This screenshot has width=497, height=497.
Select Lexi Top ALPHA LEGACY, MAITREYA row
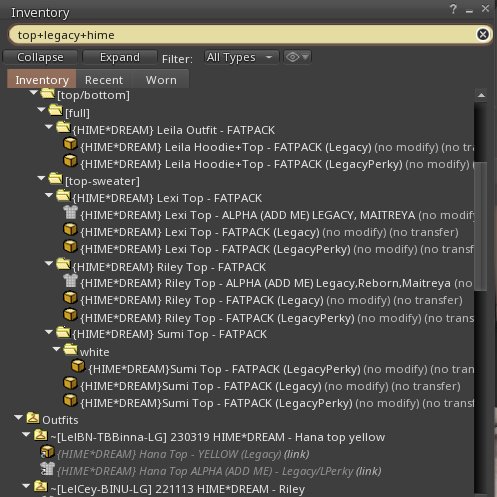[268, 215]
